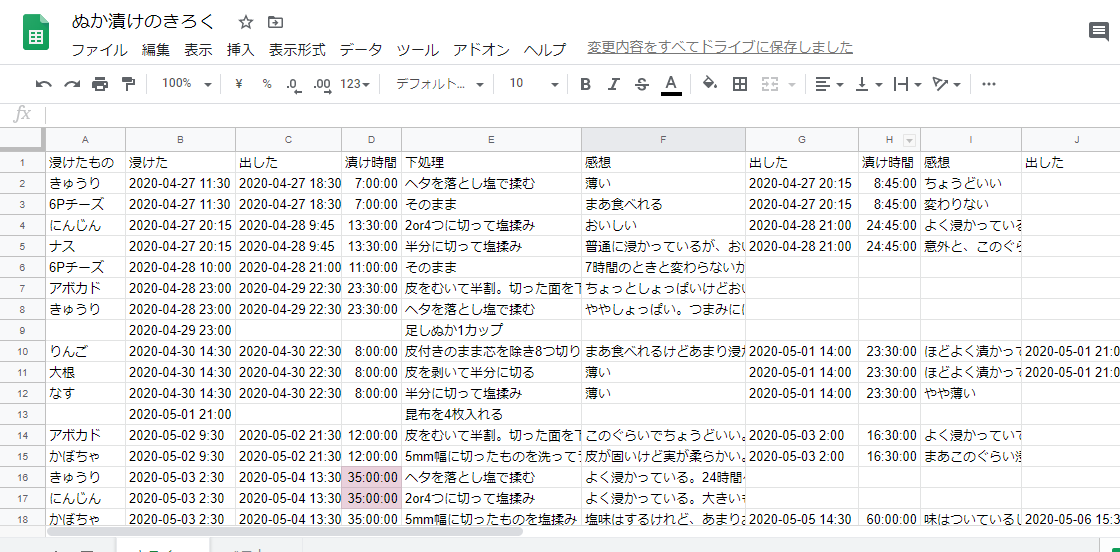1120x552 pixels.
Task: Select the 下処理 header cell
Action: 491,163
